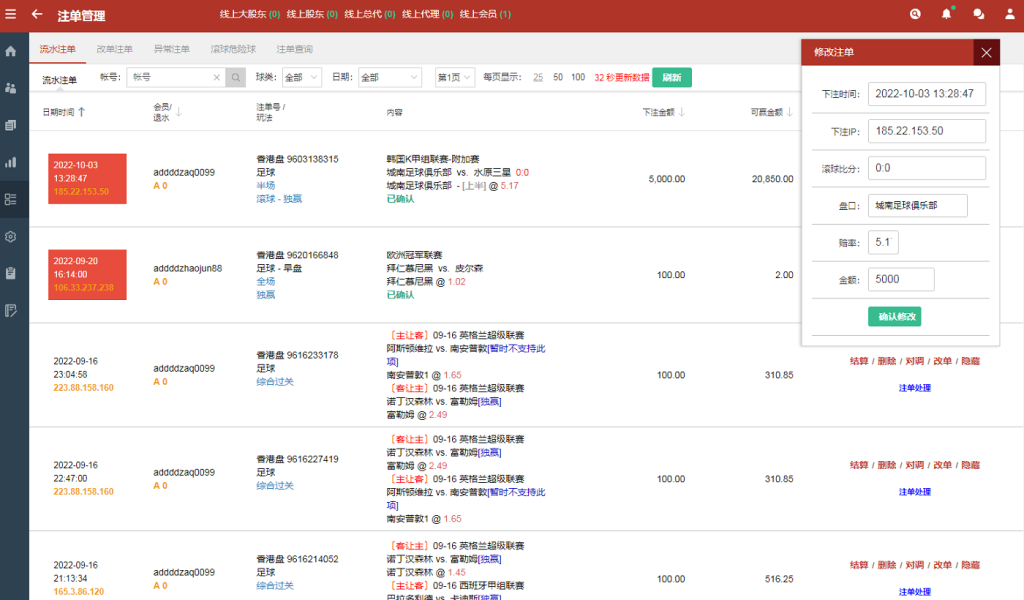Open the user profile icon
This screenshot has height=600, width=1024.
click(1008, 14)
